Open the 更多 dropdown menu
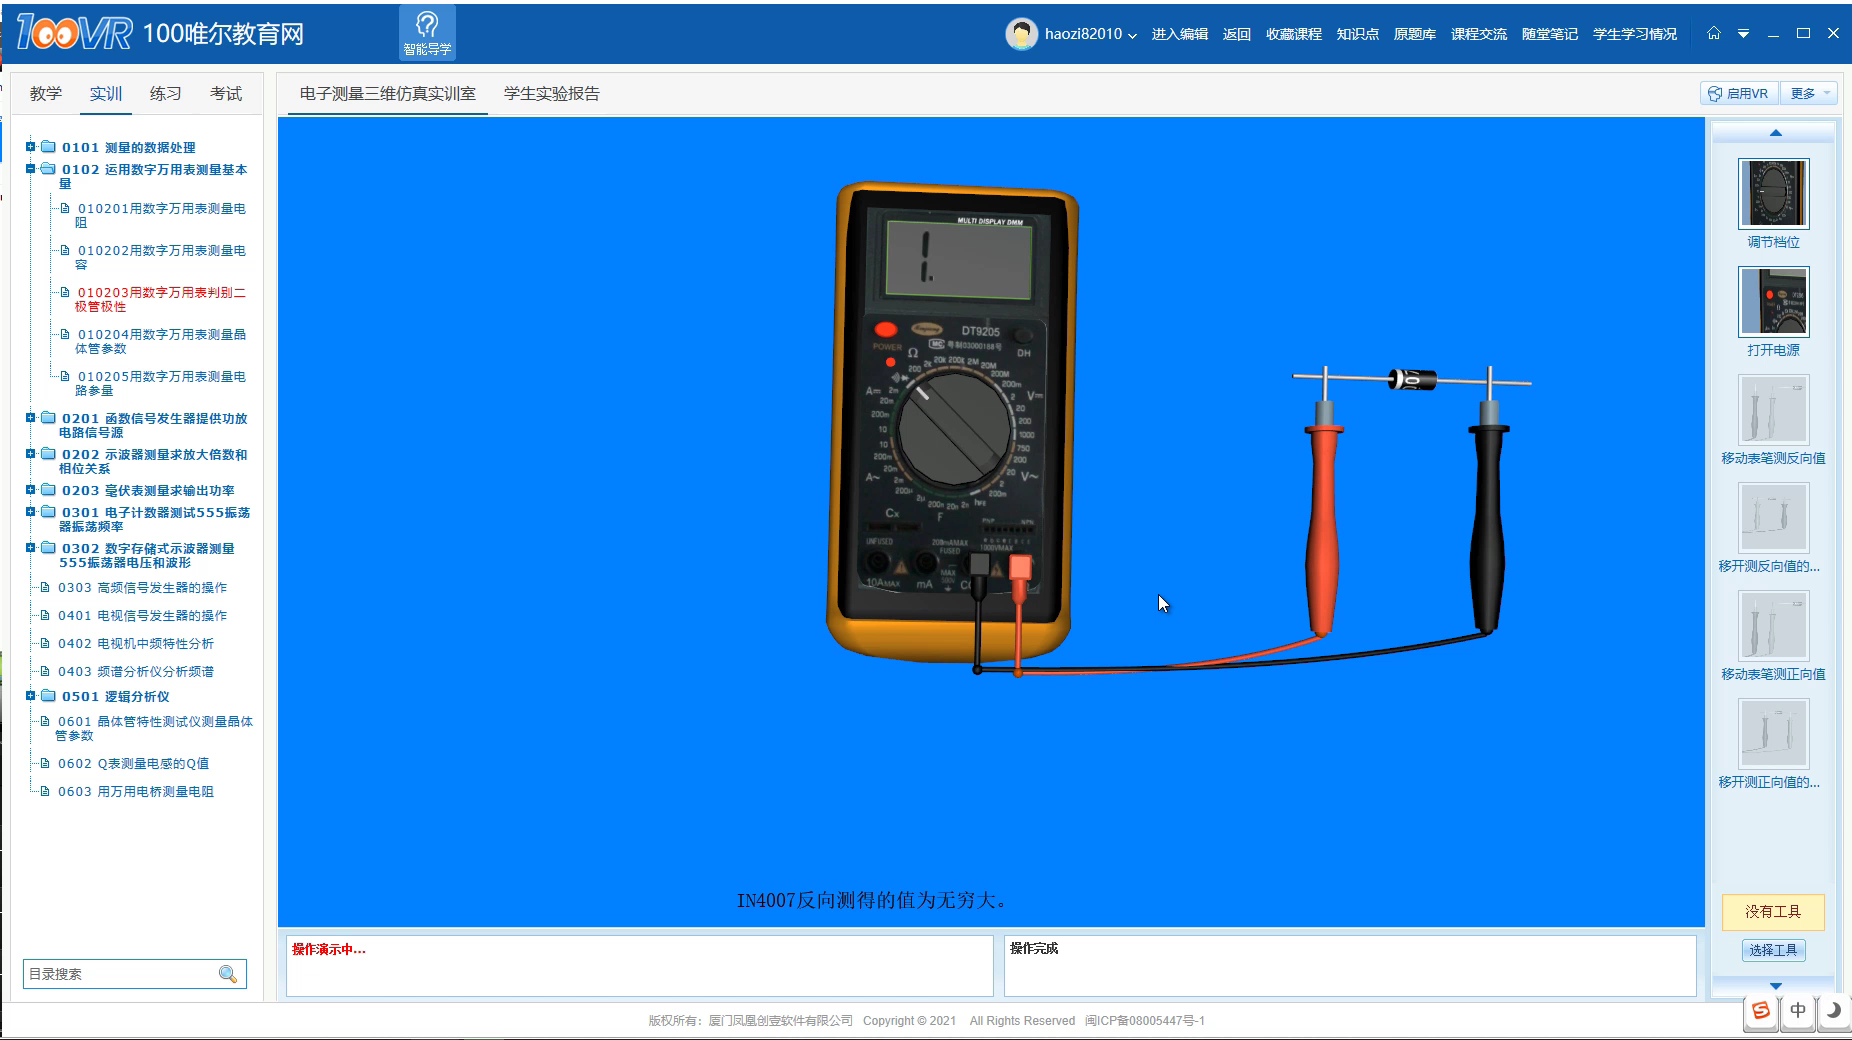The width and height of the screenshot is (1852, 1040). pos(1811,93)
